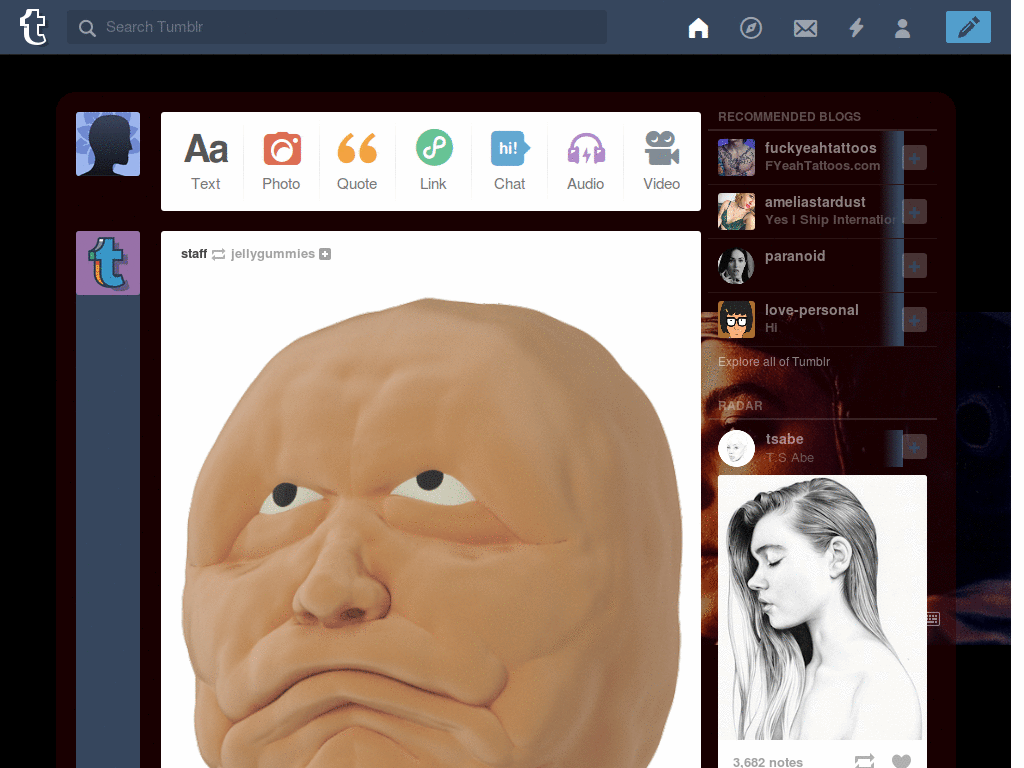Follow the fuckyeahtattoos blog with plus
Image resolution: width=1024 pixels, height=768 pixels.
[915, 158]
